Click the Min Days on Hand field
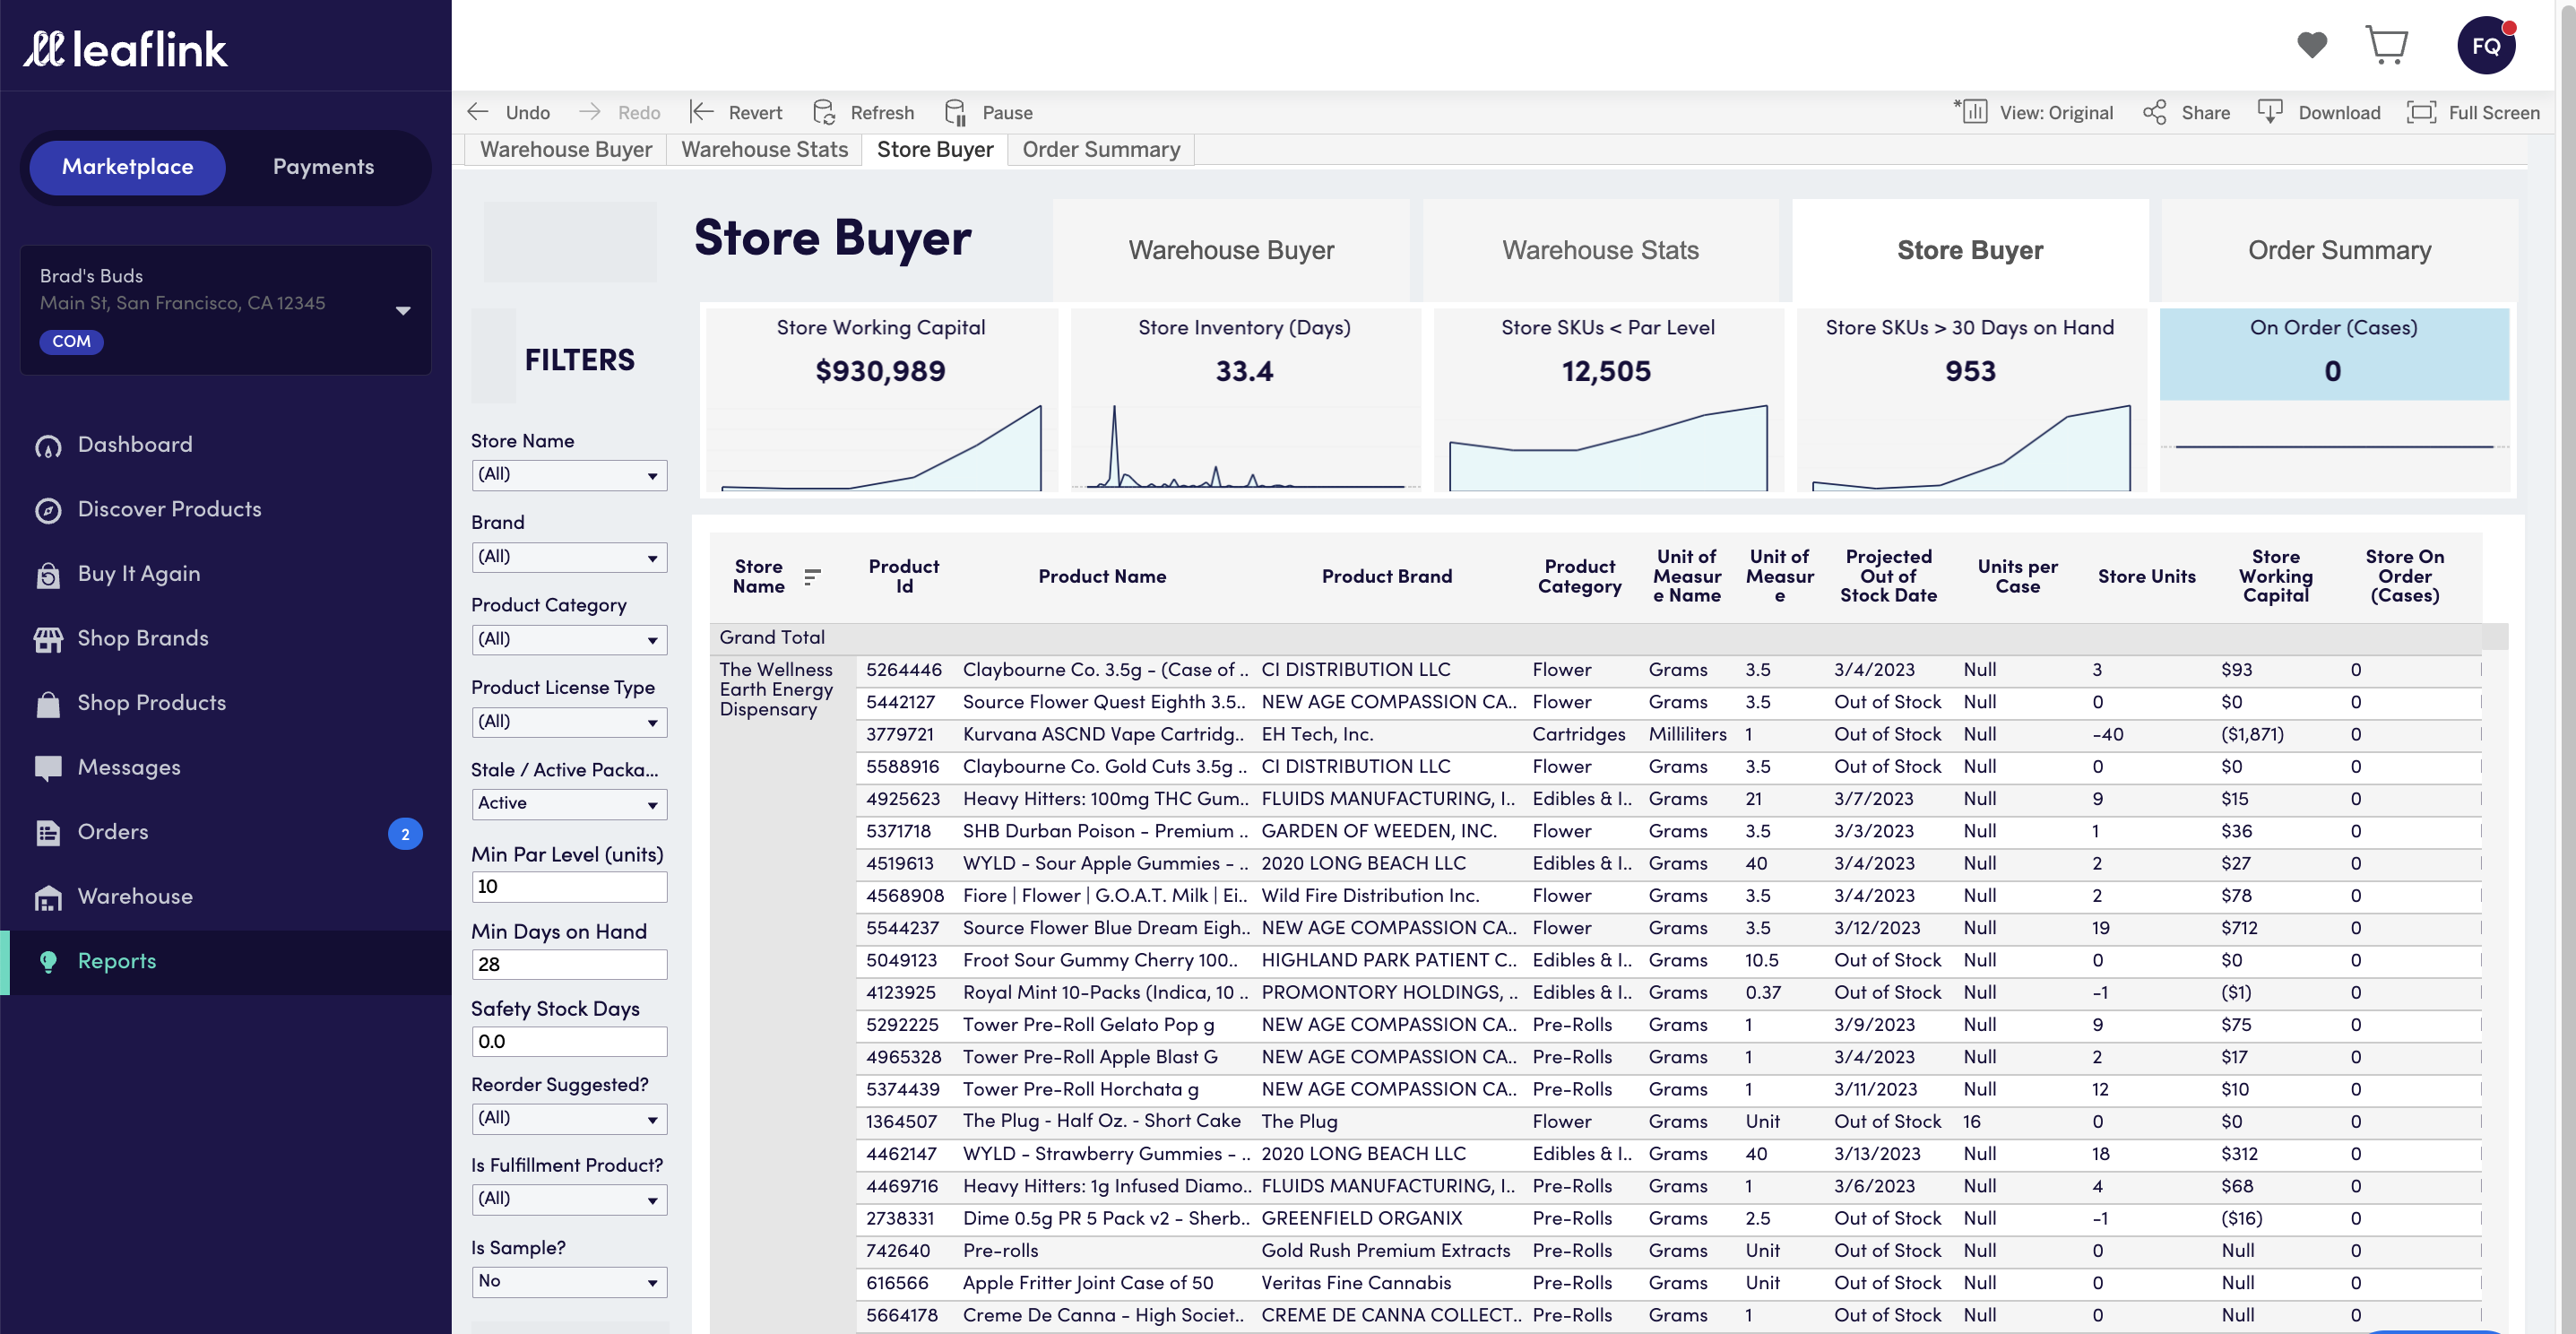This screenshot has width=2576, height=1334. 568,964
